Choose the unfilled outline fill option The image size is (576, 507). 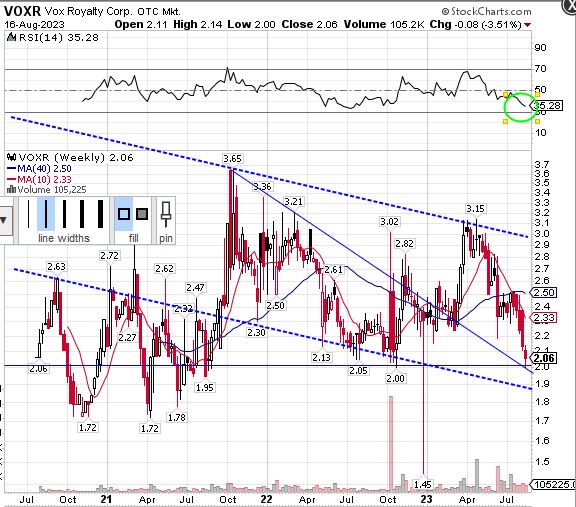[124, 214]
